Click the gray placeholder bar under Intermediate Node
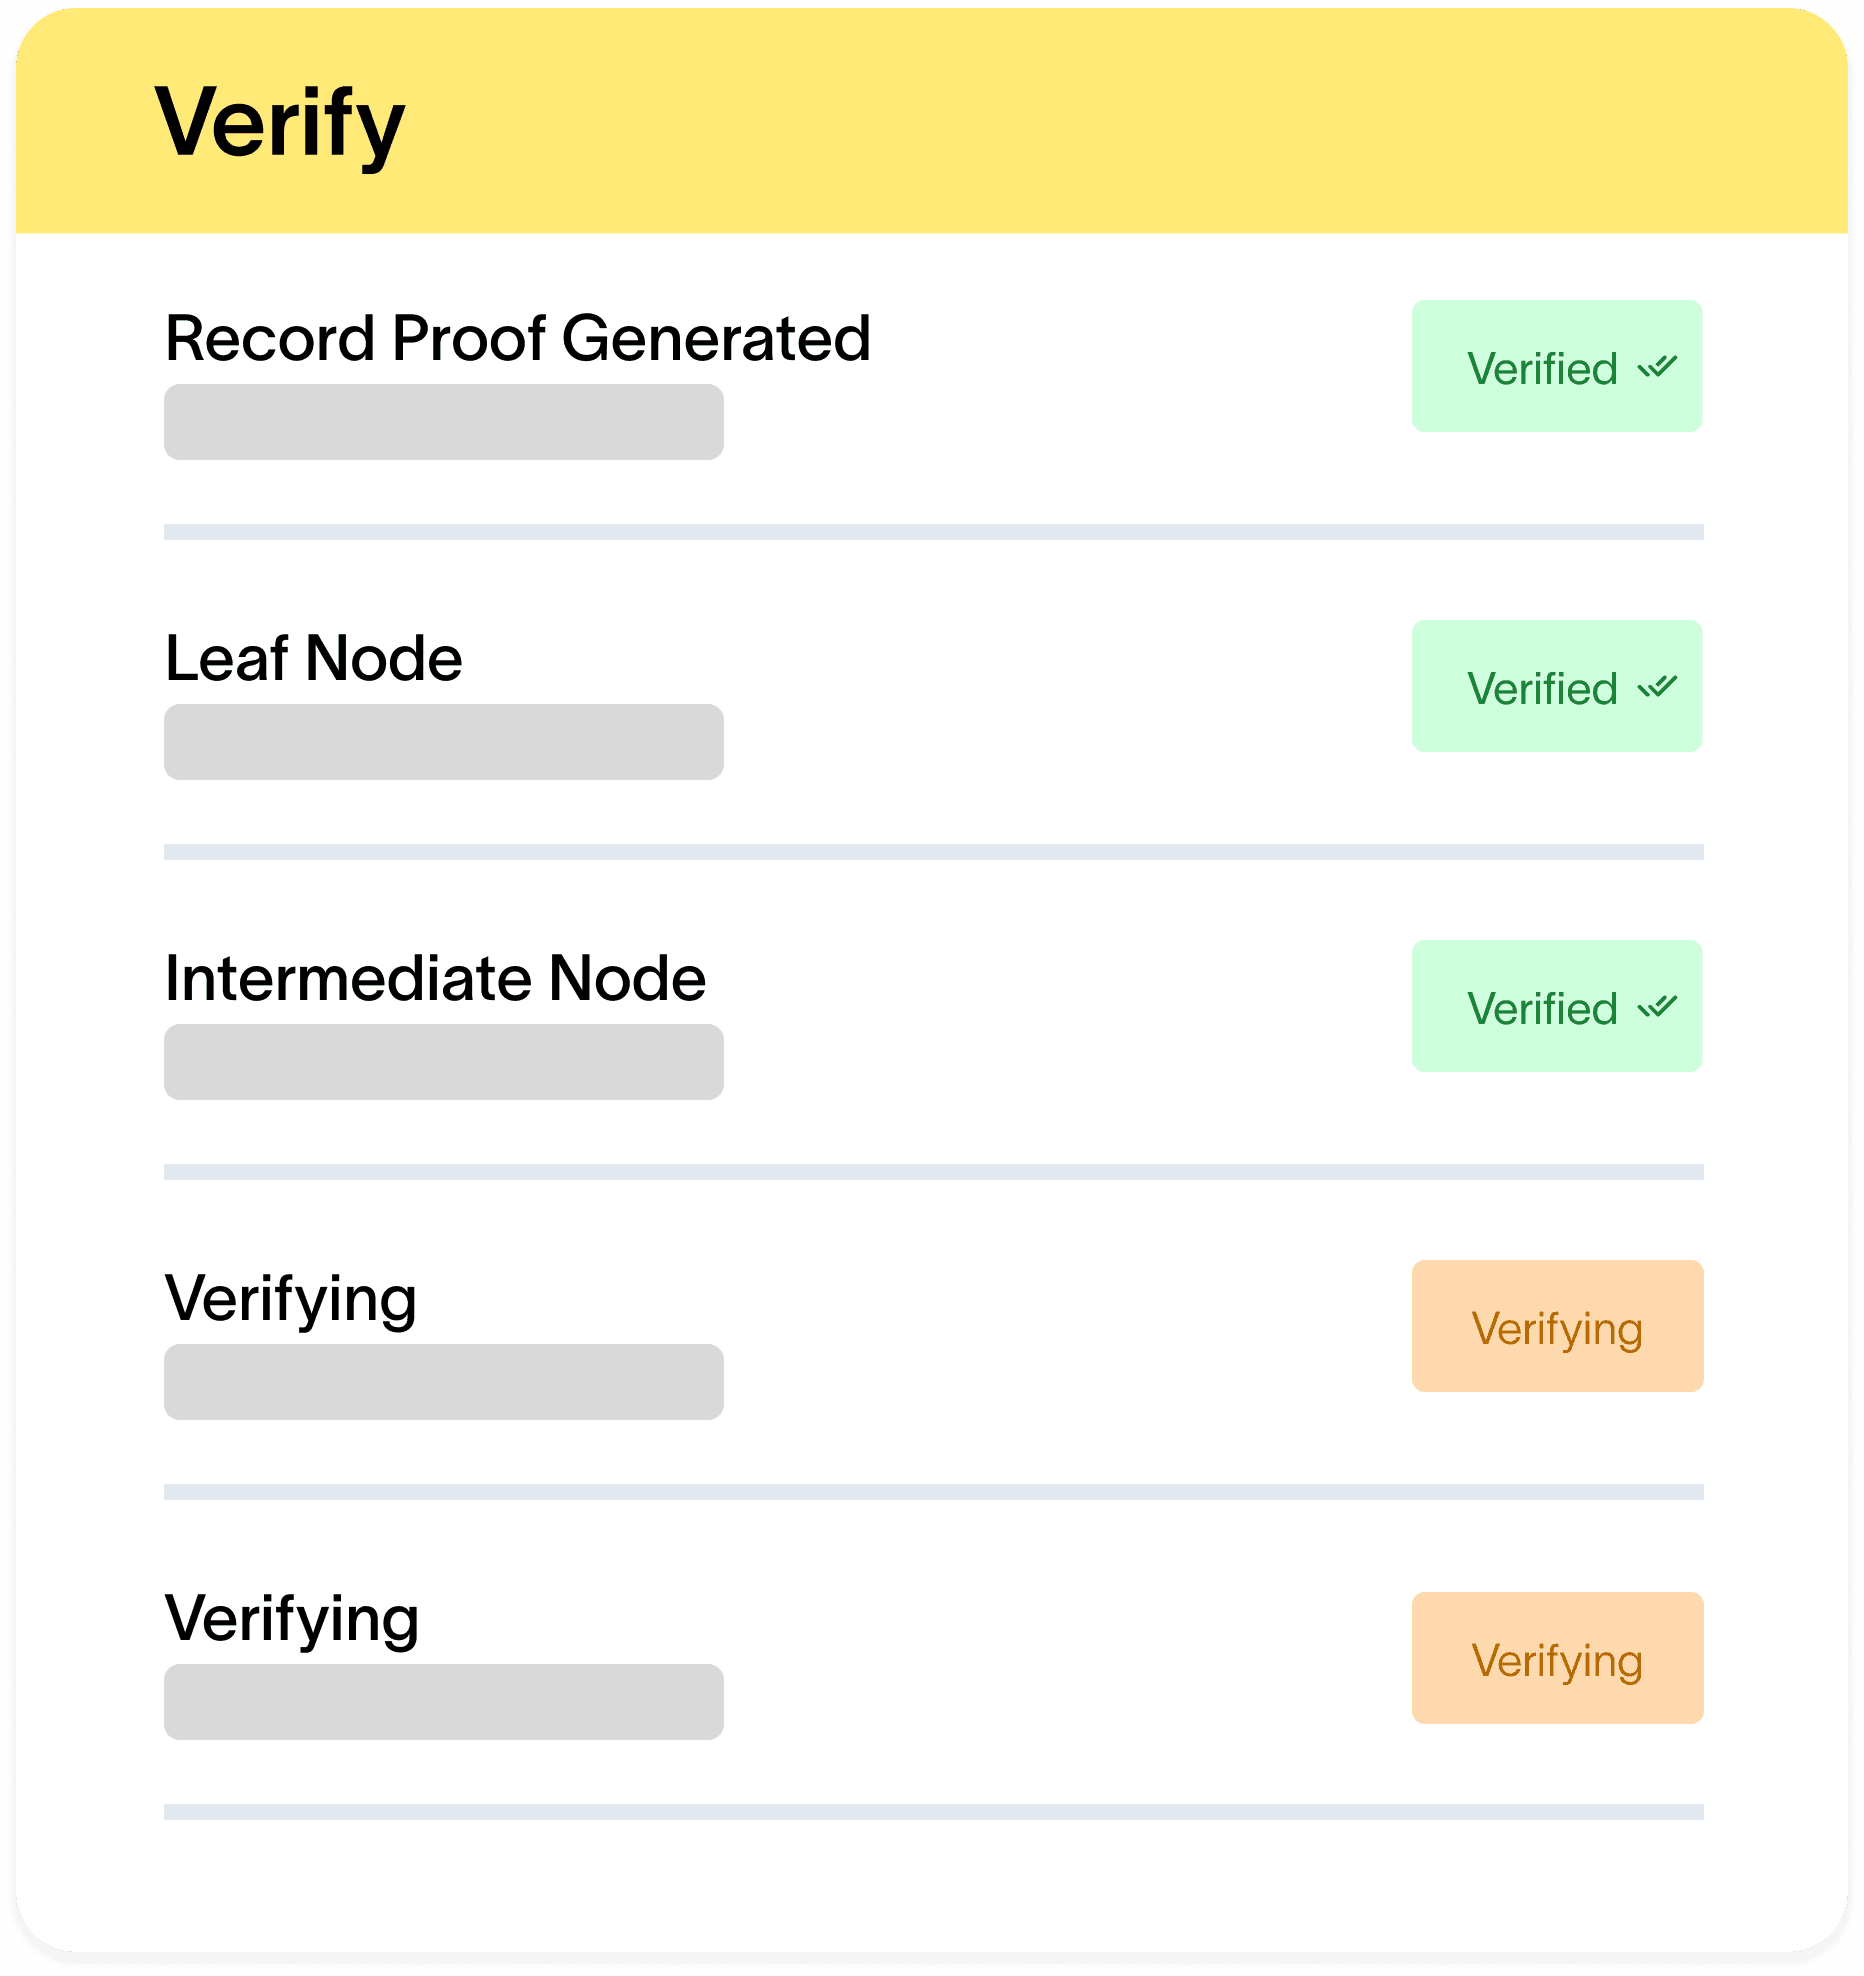The width and height of the screenshot is (1864, 1976). tap(443, 1062)
